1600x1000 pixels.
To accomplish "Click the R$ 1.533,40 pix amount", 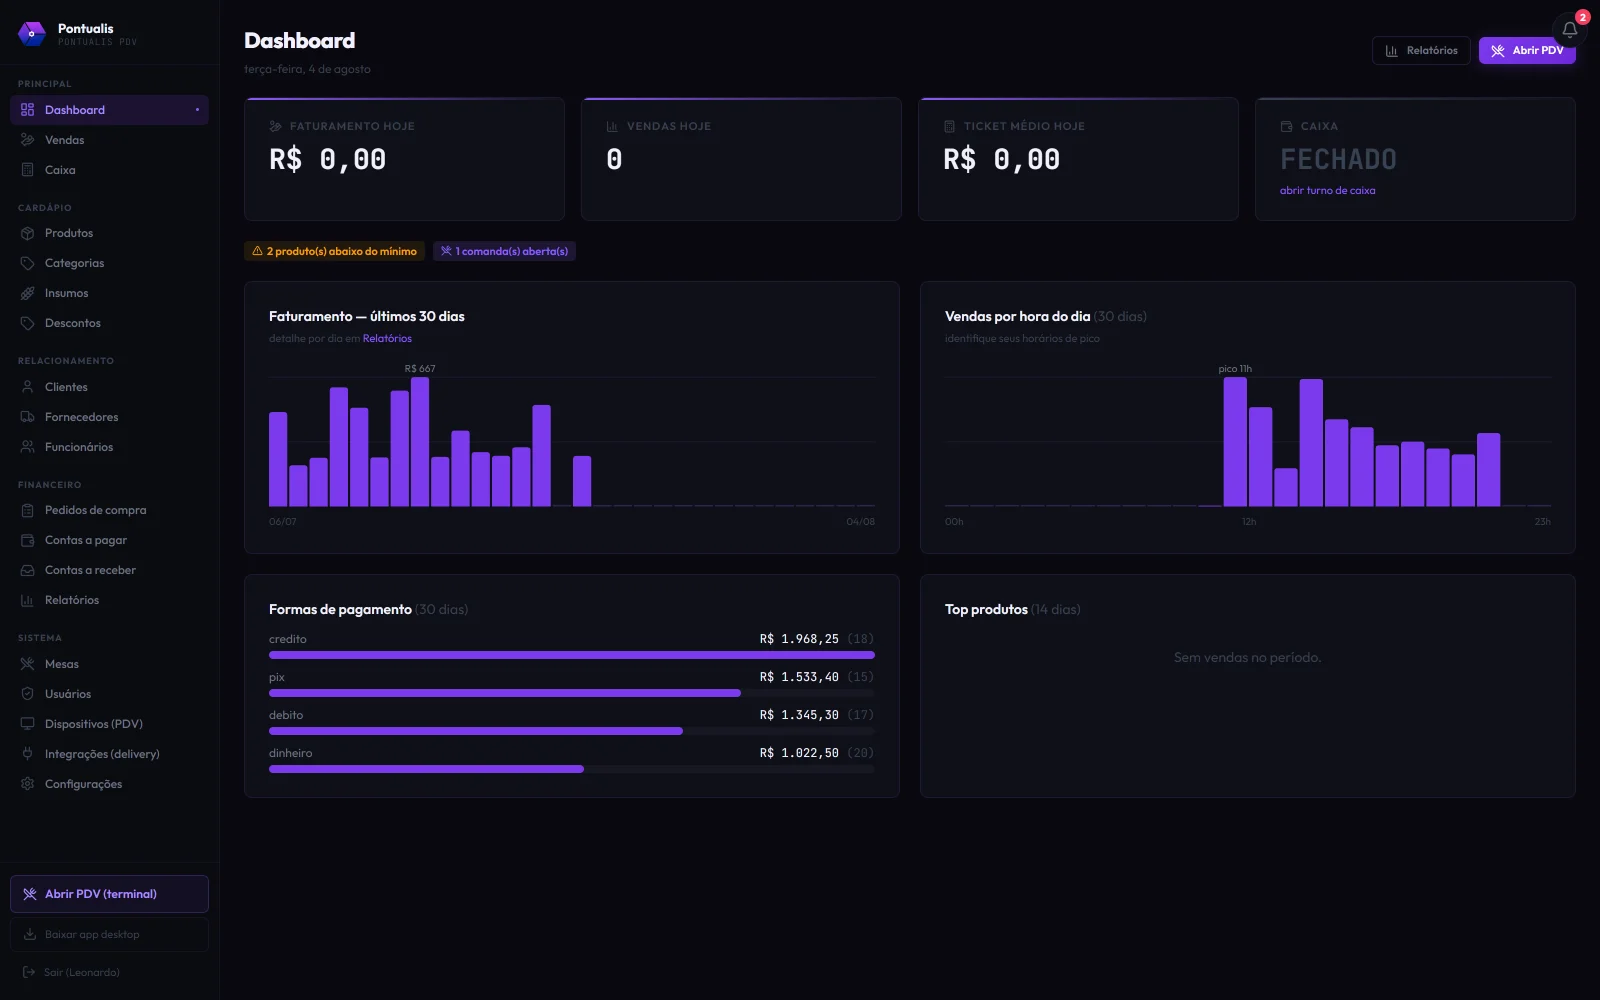I will [x=799, y=677].
